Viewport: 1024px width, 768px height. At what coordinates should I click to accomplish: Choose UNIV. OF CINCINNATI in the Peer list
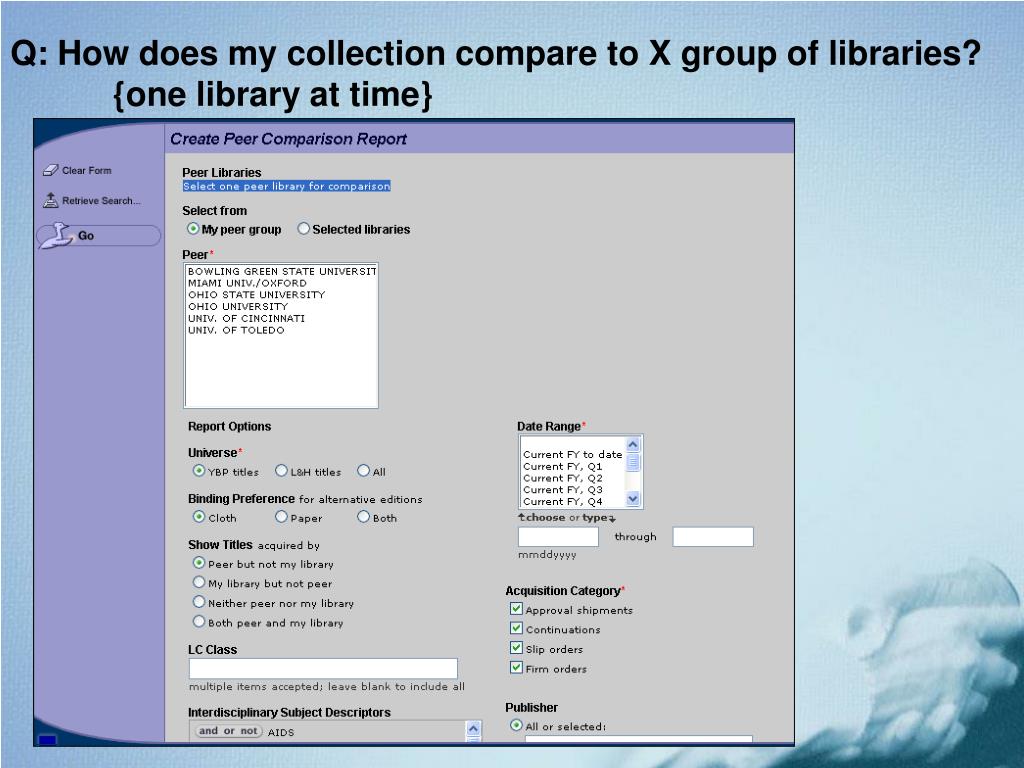(281, 318)
